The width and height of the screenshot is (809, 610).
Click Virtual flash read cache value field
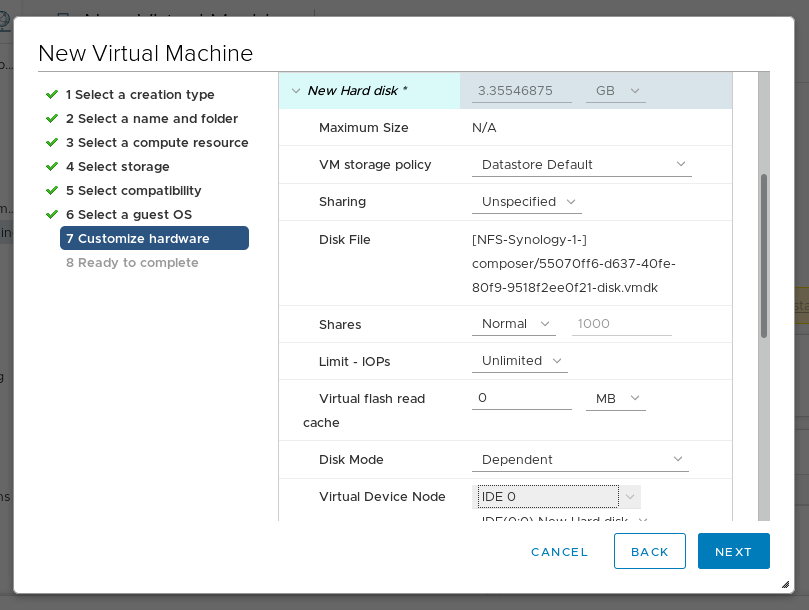point(521,398)
